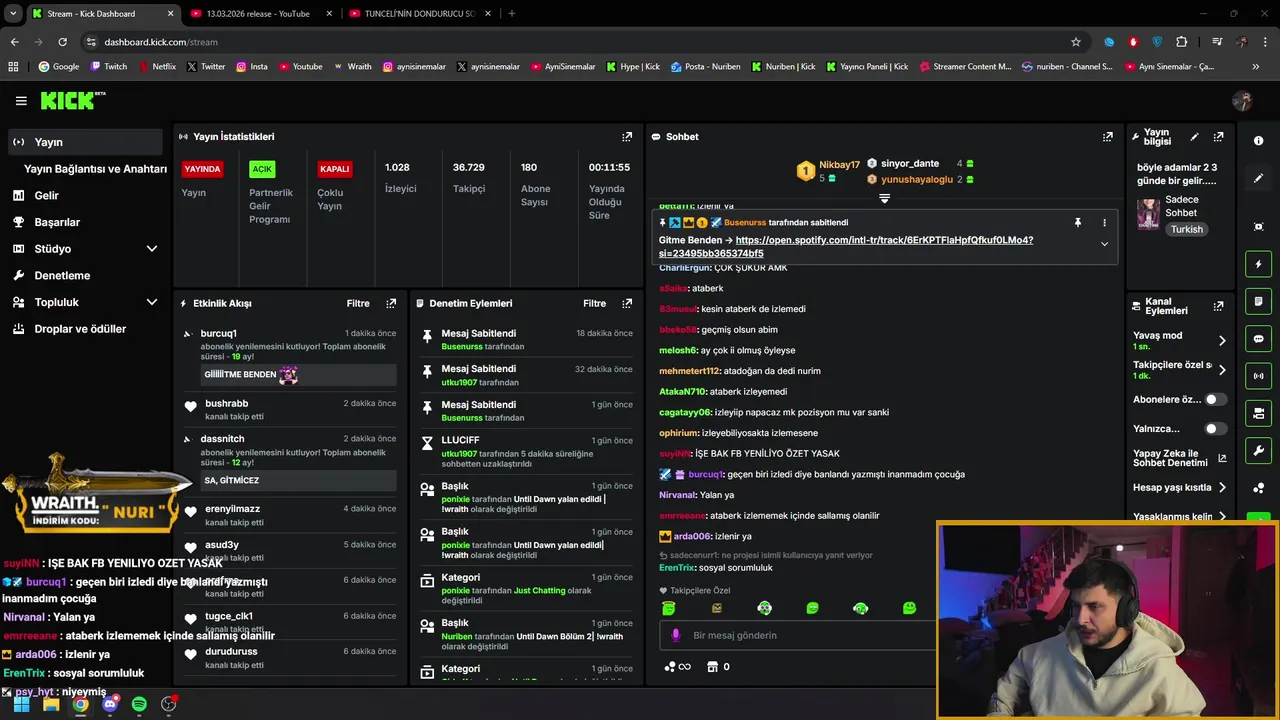Select Yayın in the sidebar

click(x=85, y=142)
